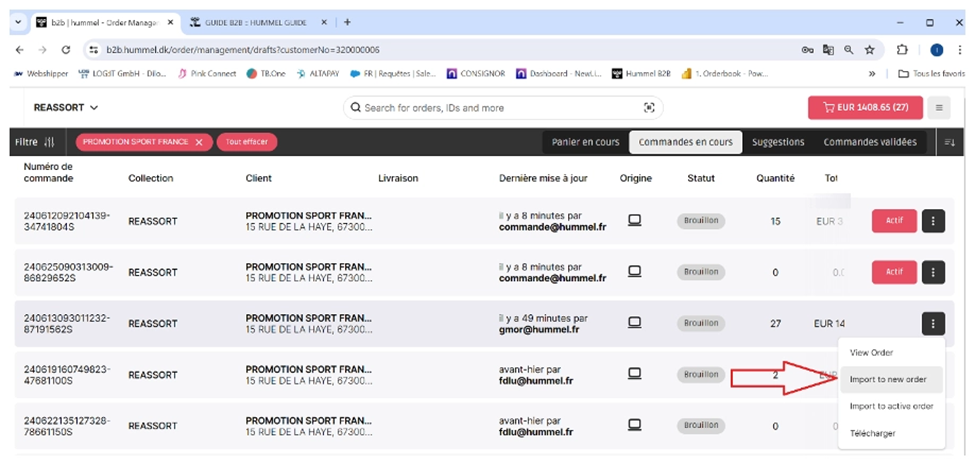975x464 pixels.
Task: Click the translate page icon in address bar
Action: [828, 49]
